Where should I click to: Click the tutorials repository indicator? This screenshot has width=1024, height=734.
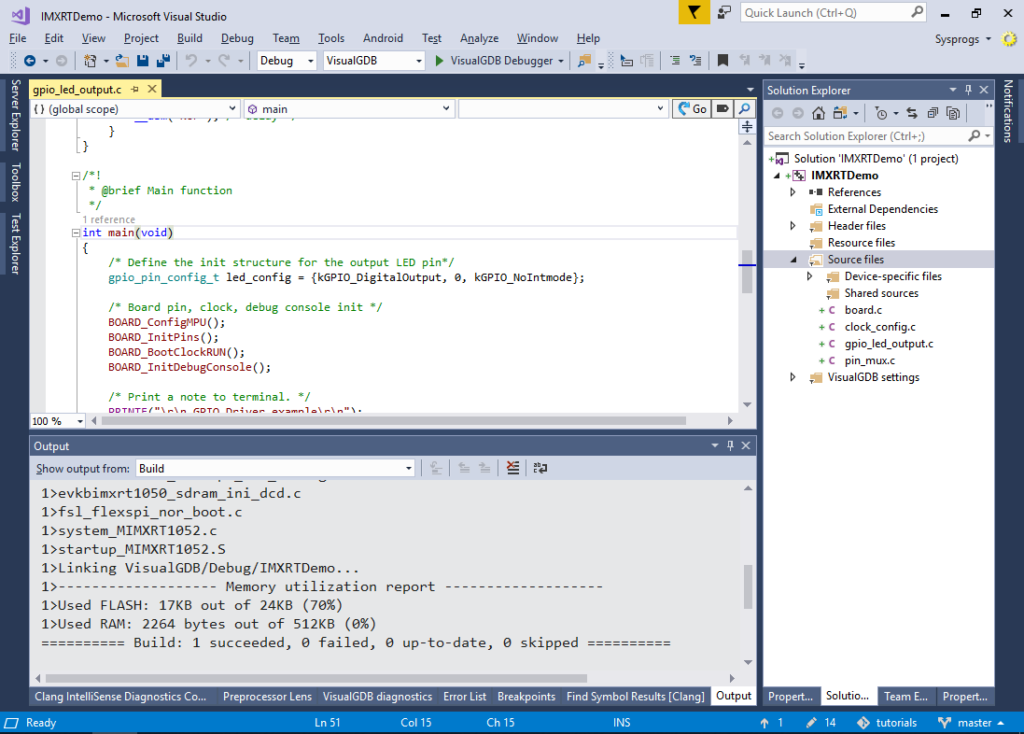click(887, 722)
